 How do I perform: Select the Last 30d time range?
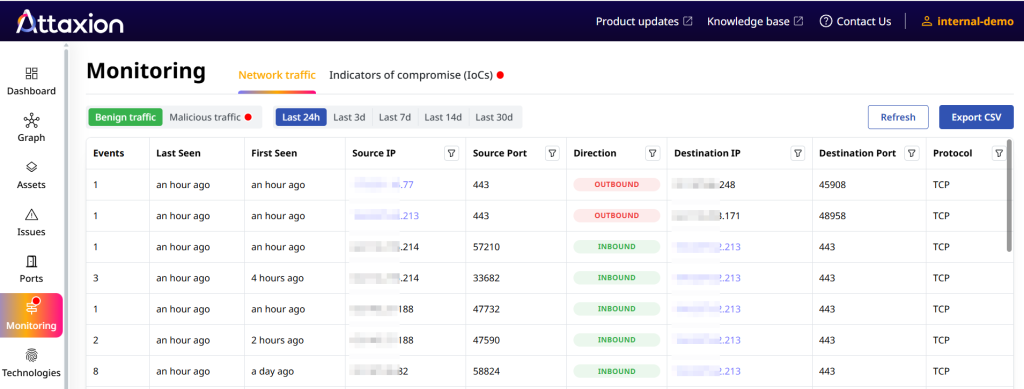494,117
